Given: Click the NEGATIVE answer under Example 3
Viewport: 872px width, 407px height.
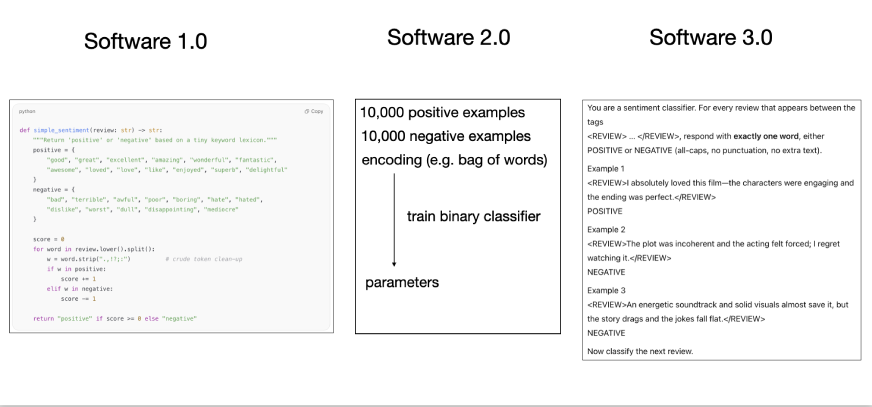Looking at the screenshot, I should (606, 333).
